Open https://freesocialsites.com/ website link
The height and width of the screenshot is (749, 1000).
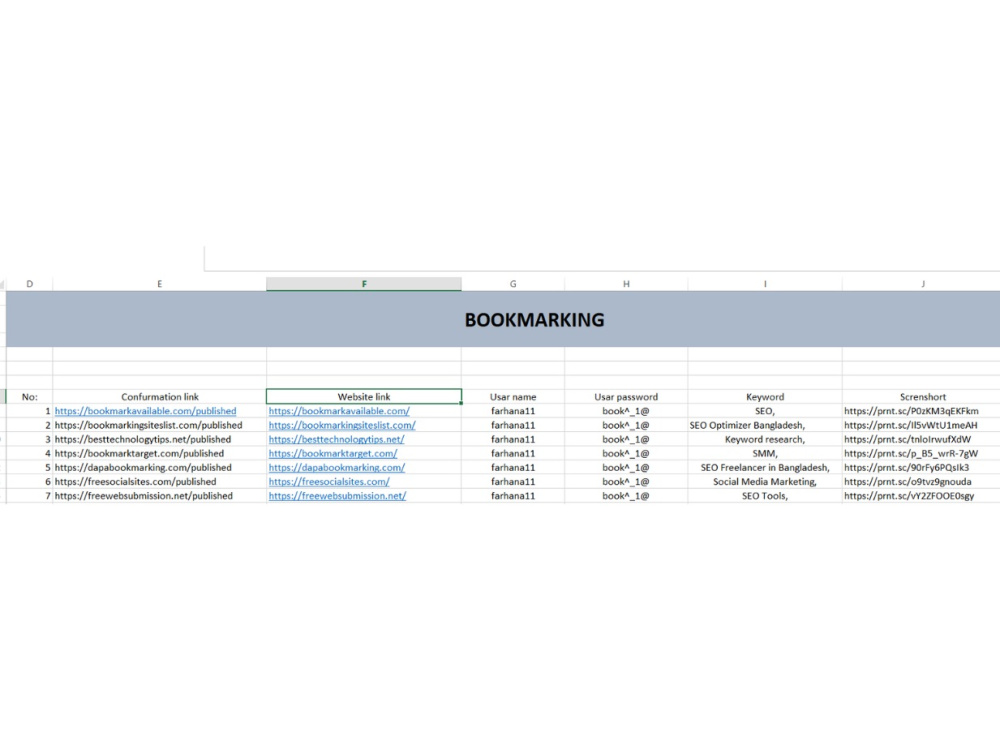click(329, 482)
